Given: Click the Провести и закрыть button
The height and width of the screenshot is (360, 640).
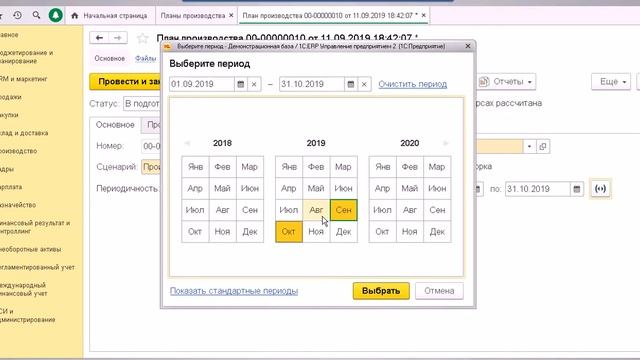Looking at the screenshot, I should (x=125, y=82).
